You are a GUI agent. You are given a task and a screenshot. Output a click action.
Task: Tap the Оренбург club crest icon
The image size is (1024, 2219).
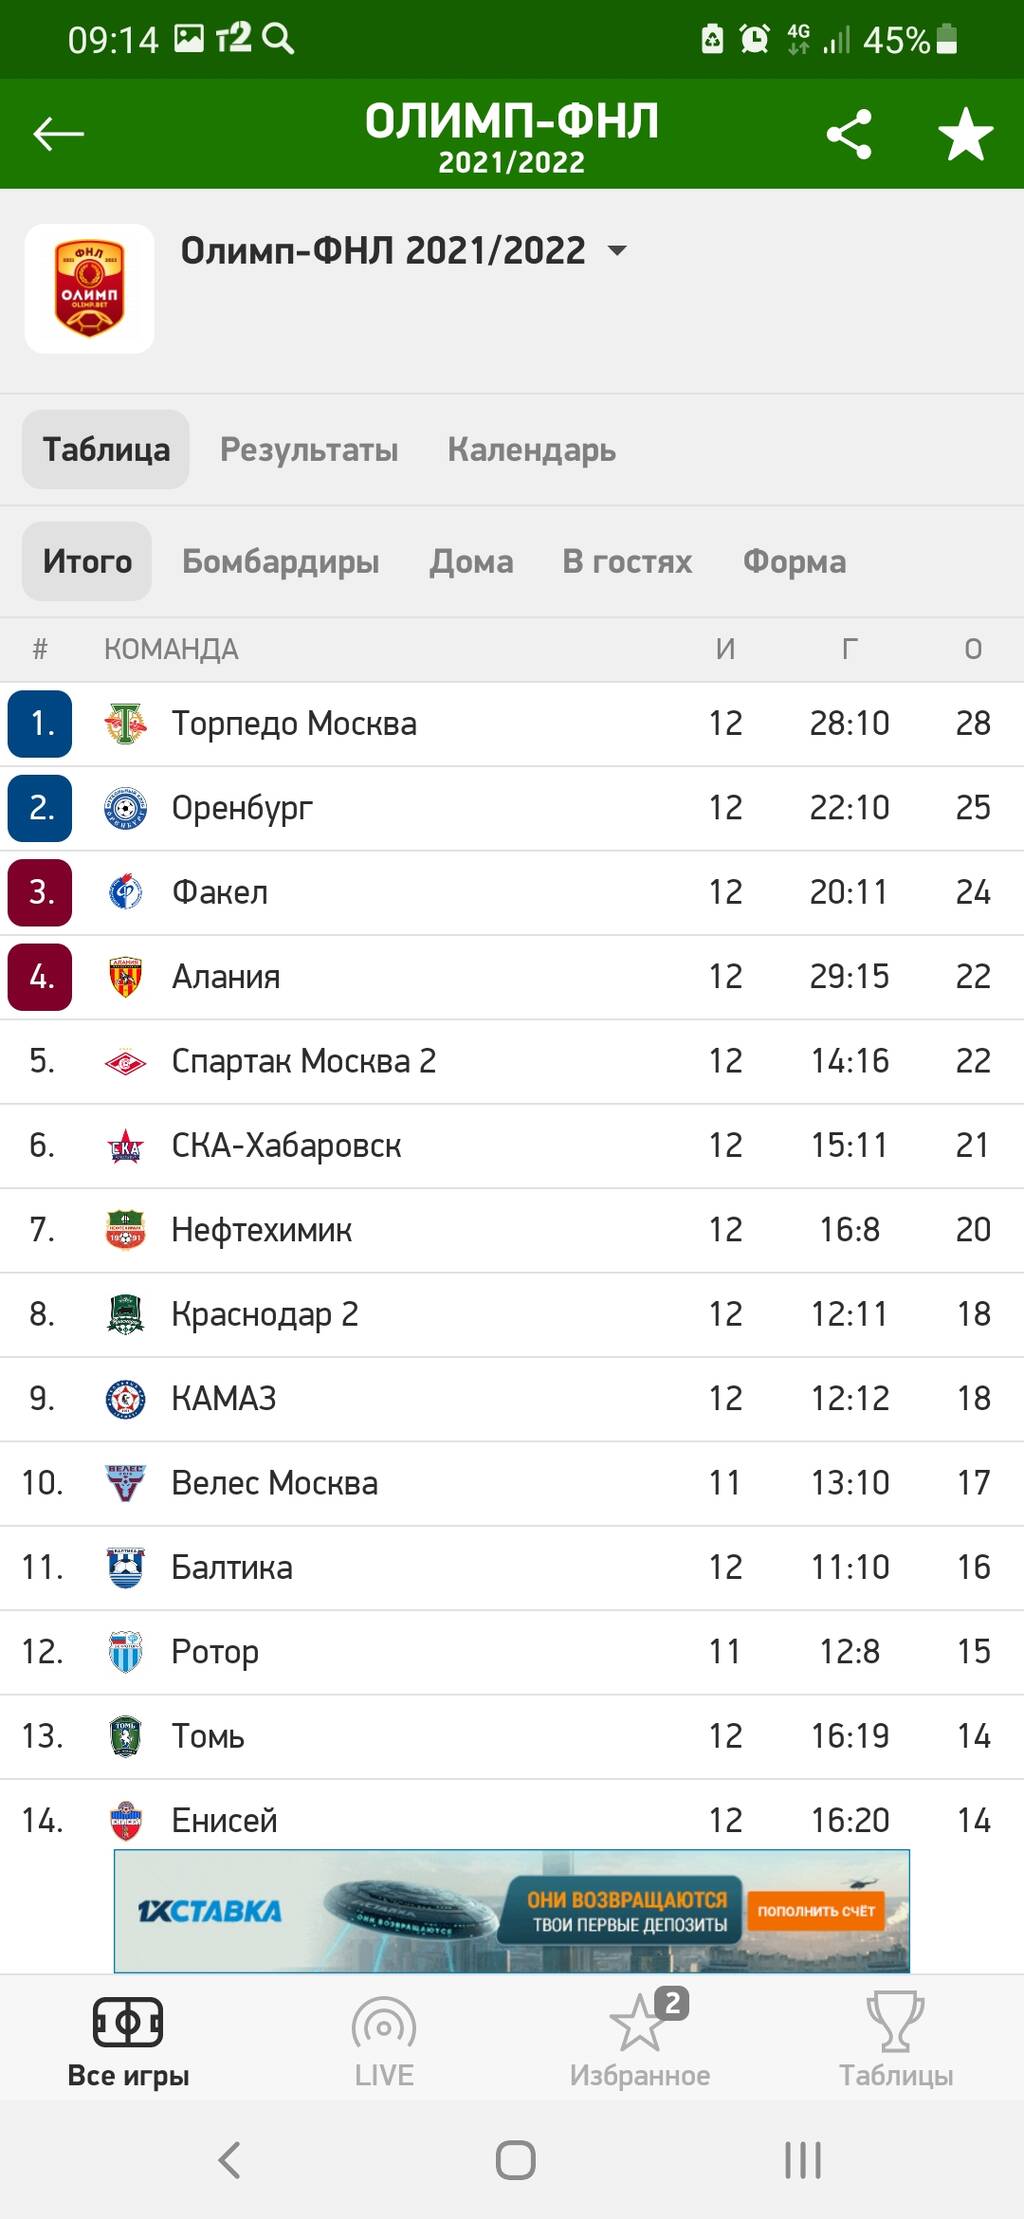pos(126,808)
